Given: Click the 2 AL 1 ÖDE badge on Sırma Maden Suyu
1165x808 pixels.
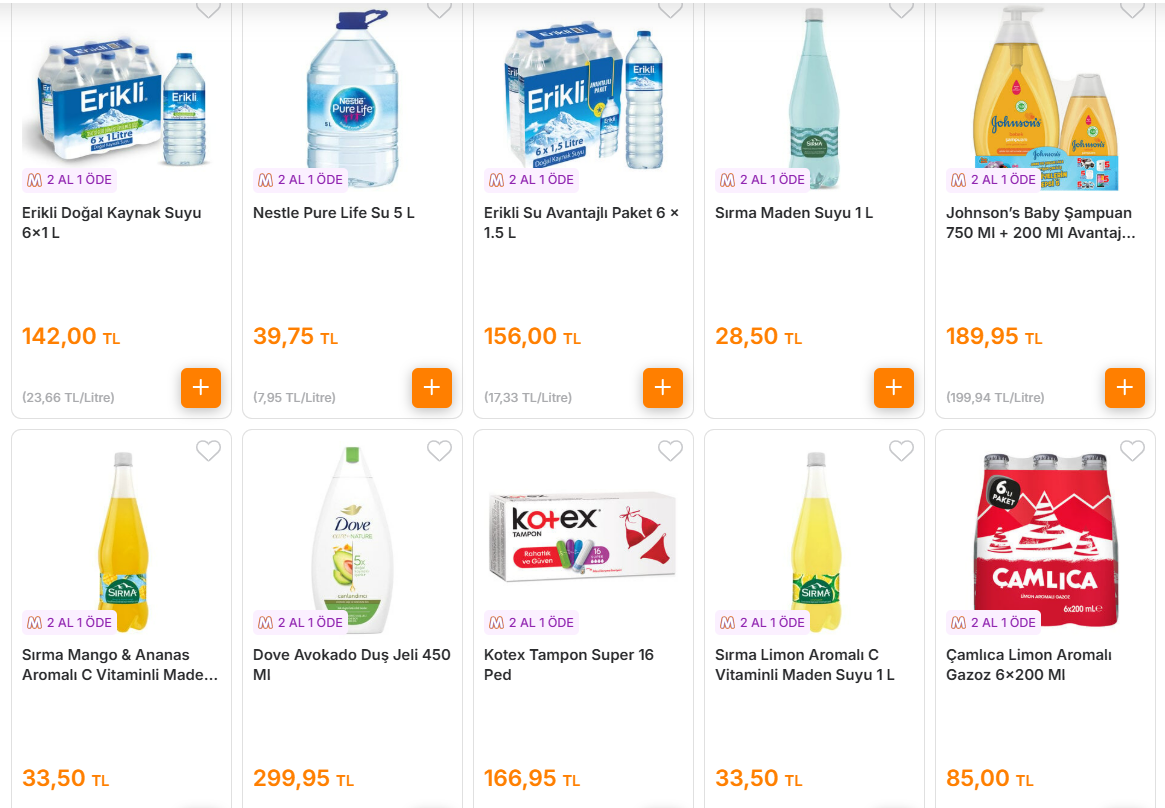Looking at the screenshot, I should point(764,180).
